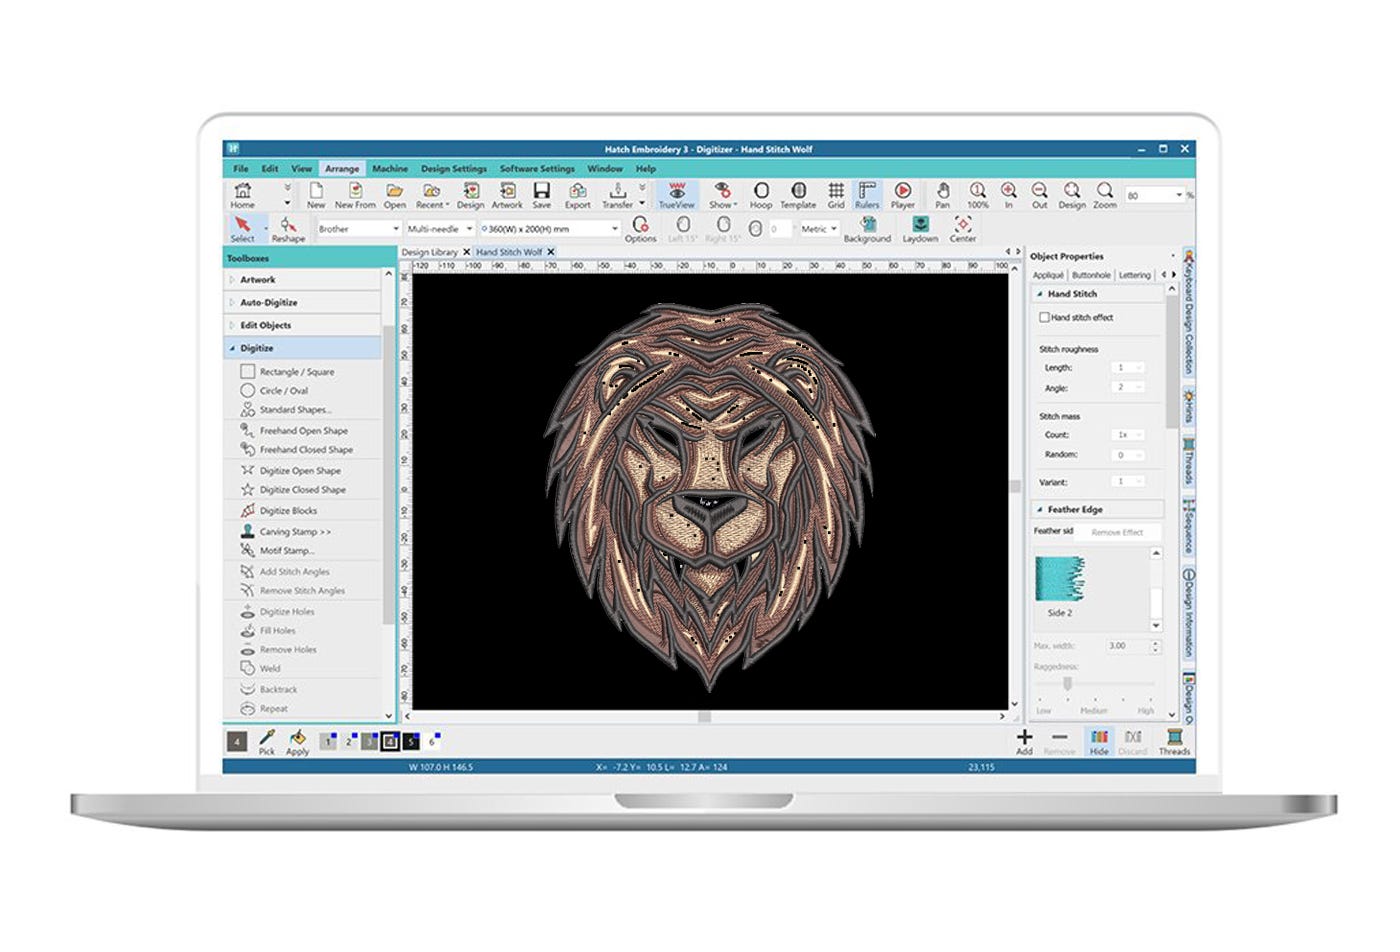Click the Laydown icon
Viewport: 1400px width, 952px height.
pyautogui.click(x=920, y=228)
